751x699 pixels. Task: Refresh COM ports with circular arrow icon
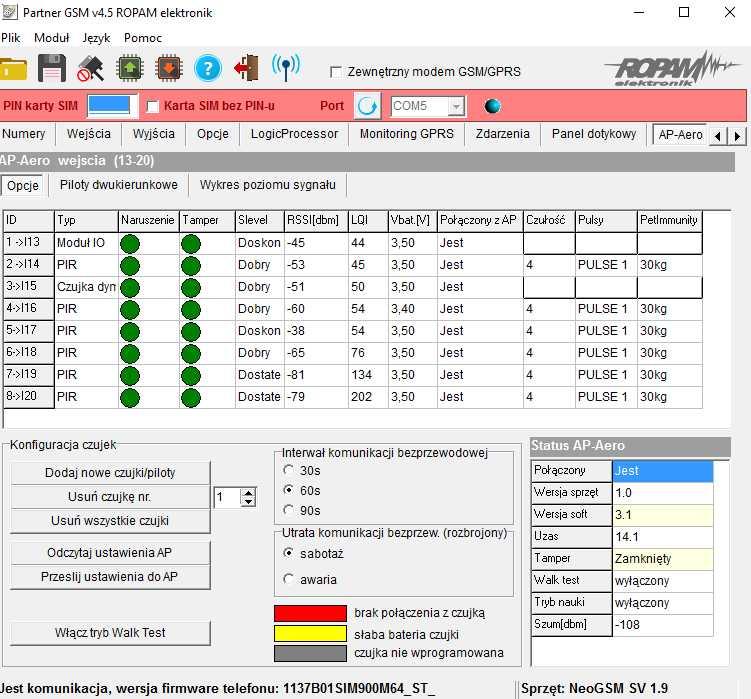click(x=367, y=106)
